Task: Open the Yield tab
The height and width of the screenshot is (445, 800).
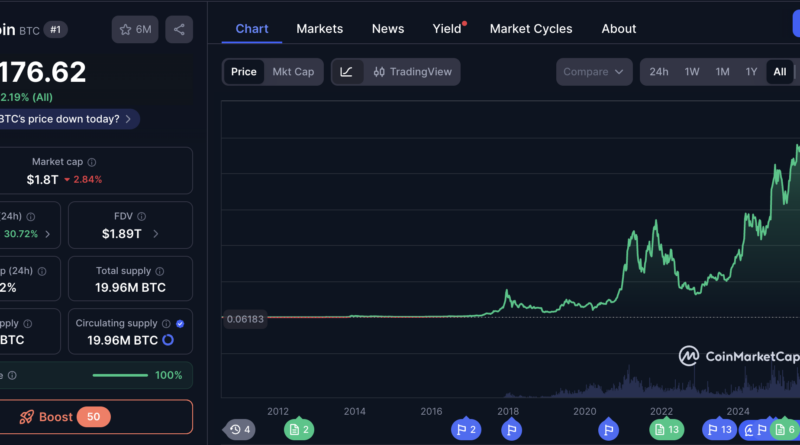Action: [x=447, y=29]
